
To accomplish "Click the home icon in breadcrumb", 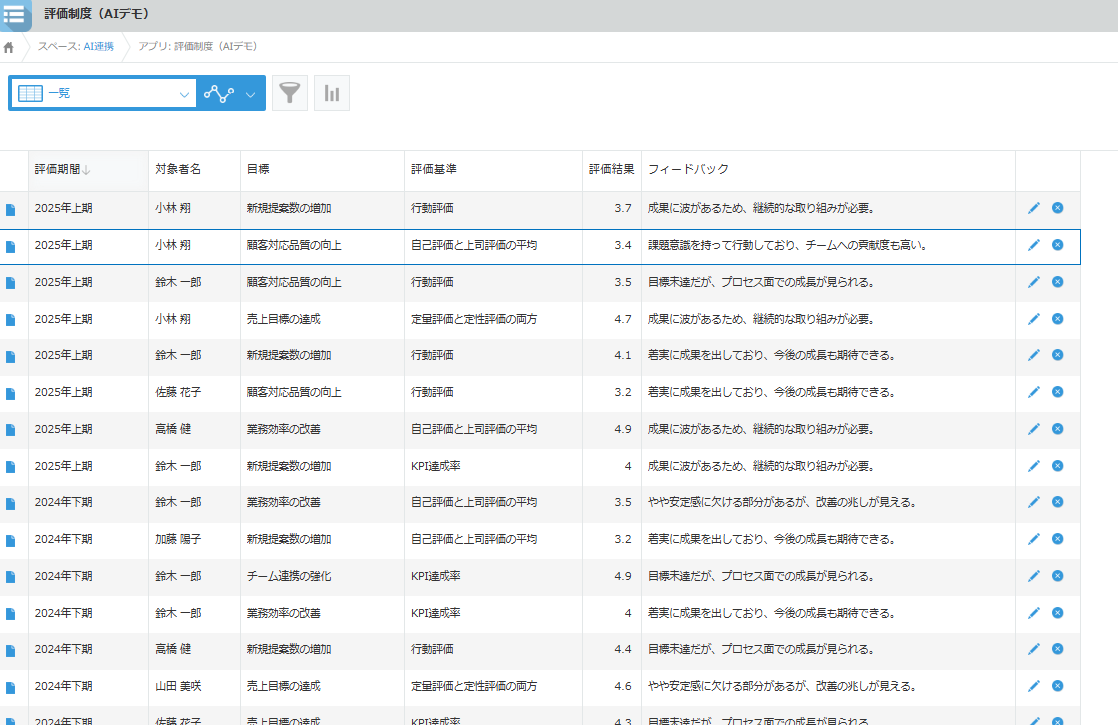I will click(x=9, y=47).
